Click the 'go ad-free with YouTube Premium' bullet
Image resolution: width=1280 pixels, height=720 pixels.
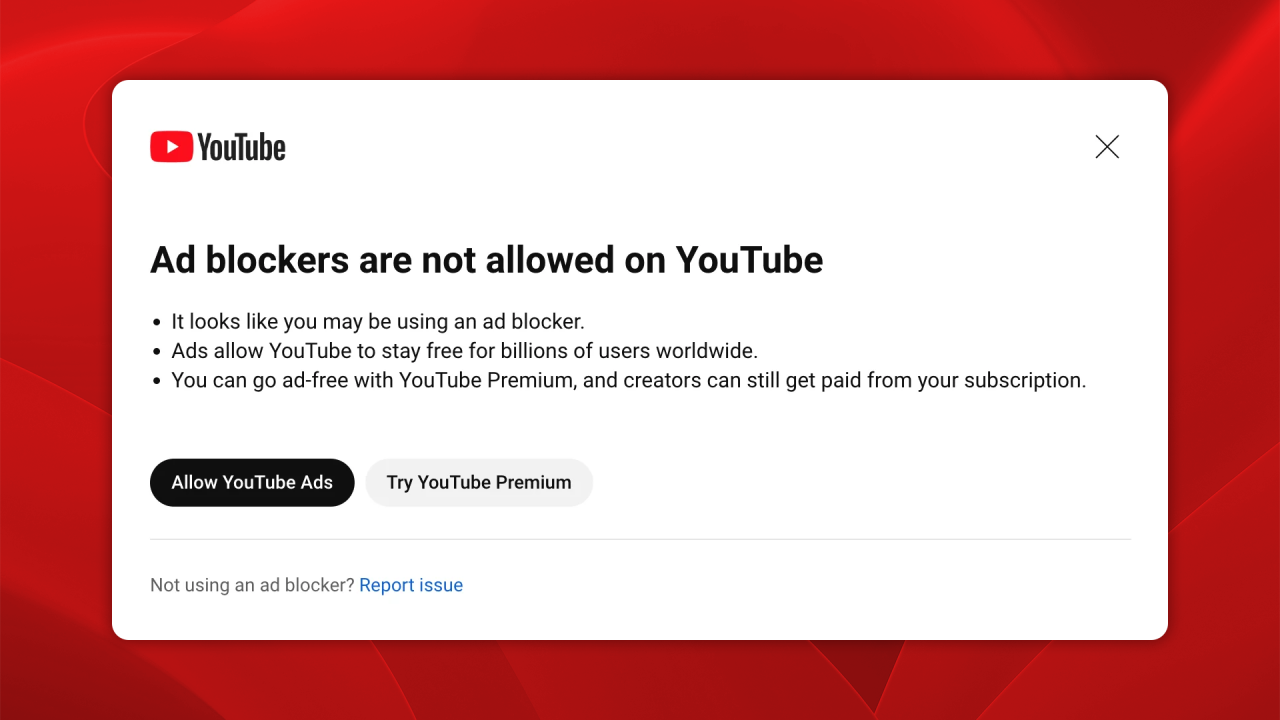point(629,380)
